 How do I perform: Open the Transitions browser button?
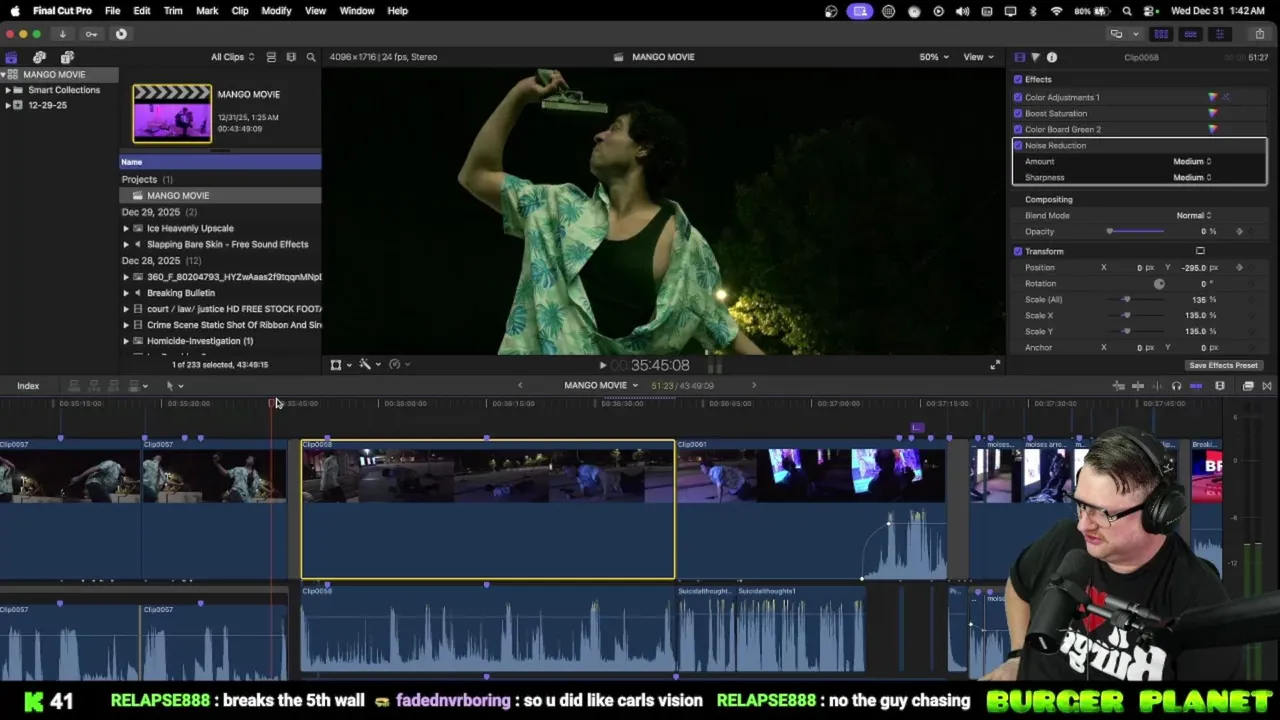[x=1267, y=386]
